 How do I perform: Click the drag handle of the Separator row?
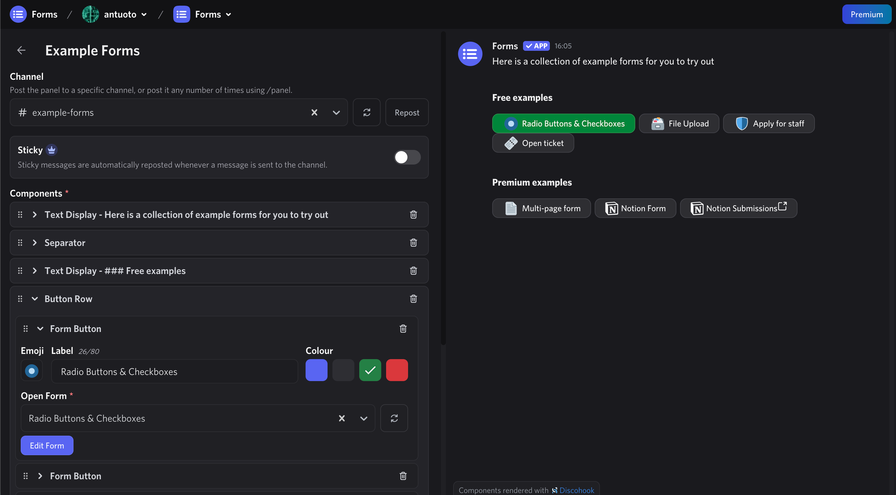click(20, 243)
